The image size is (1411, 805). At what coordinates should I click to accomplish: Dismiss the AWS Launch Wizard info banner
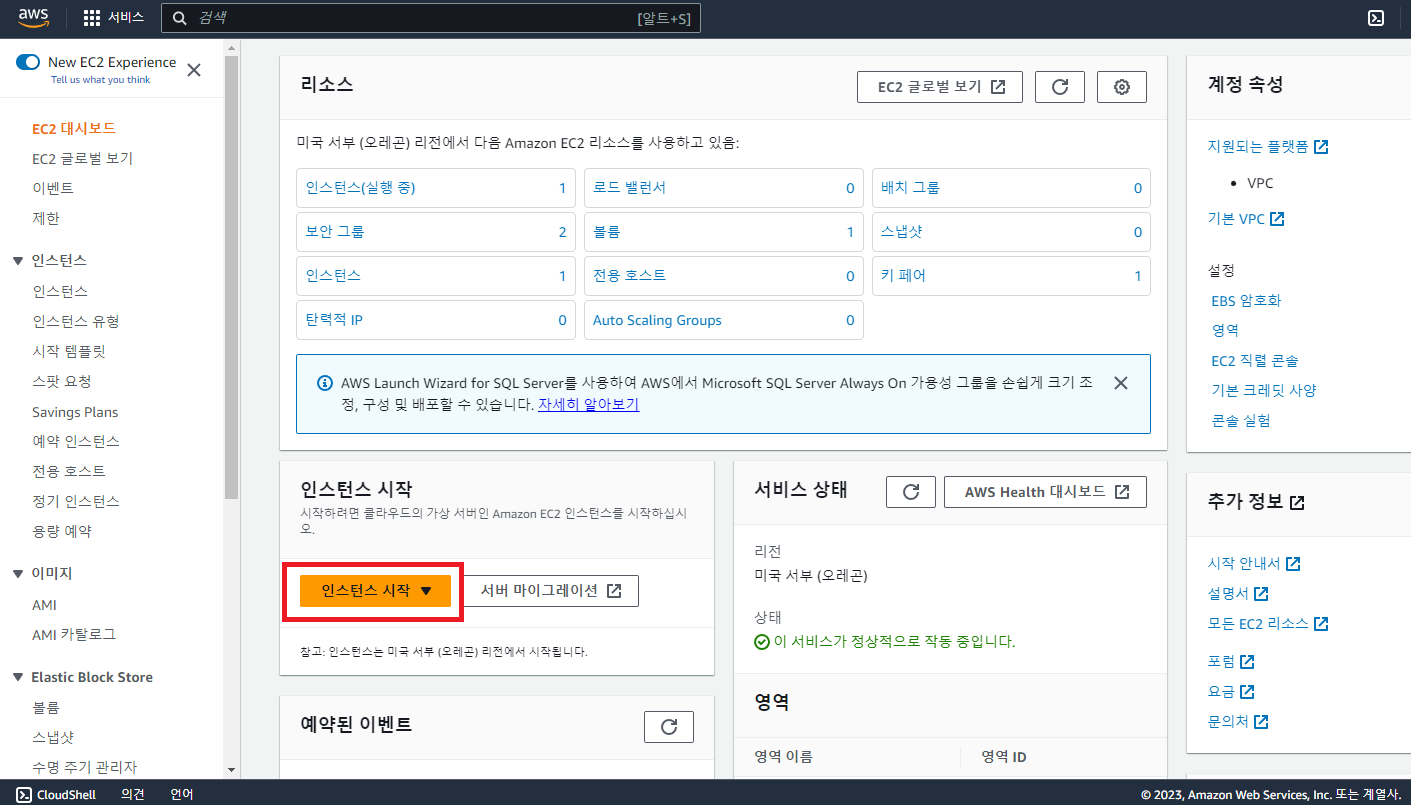pos(1121,383)
